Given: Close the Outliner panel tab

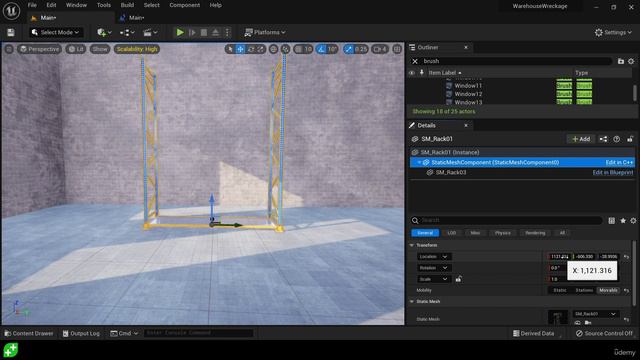Looking at the screenshot, I should 466,47.
